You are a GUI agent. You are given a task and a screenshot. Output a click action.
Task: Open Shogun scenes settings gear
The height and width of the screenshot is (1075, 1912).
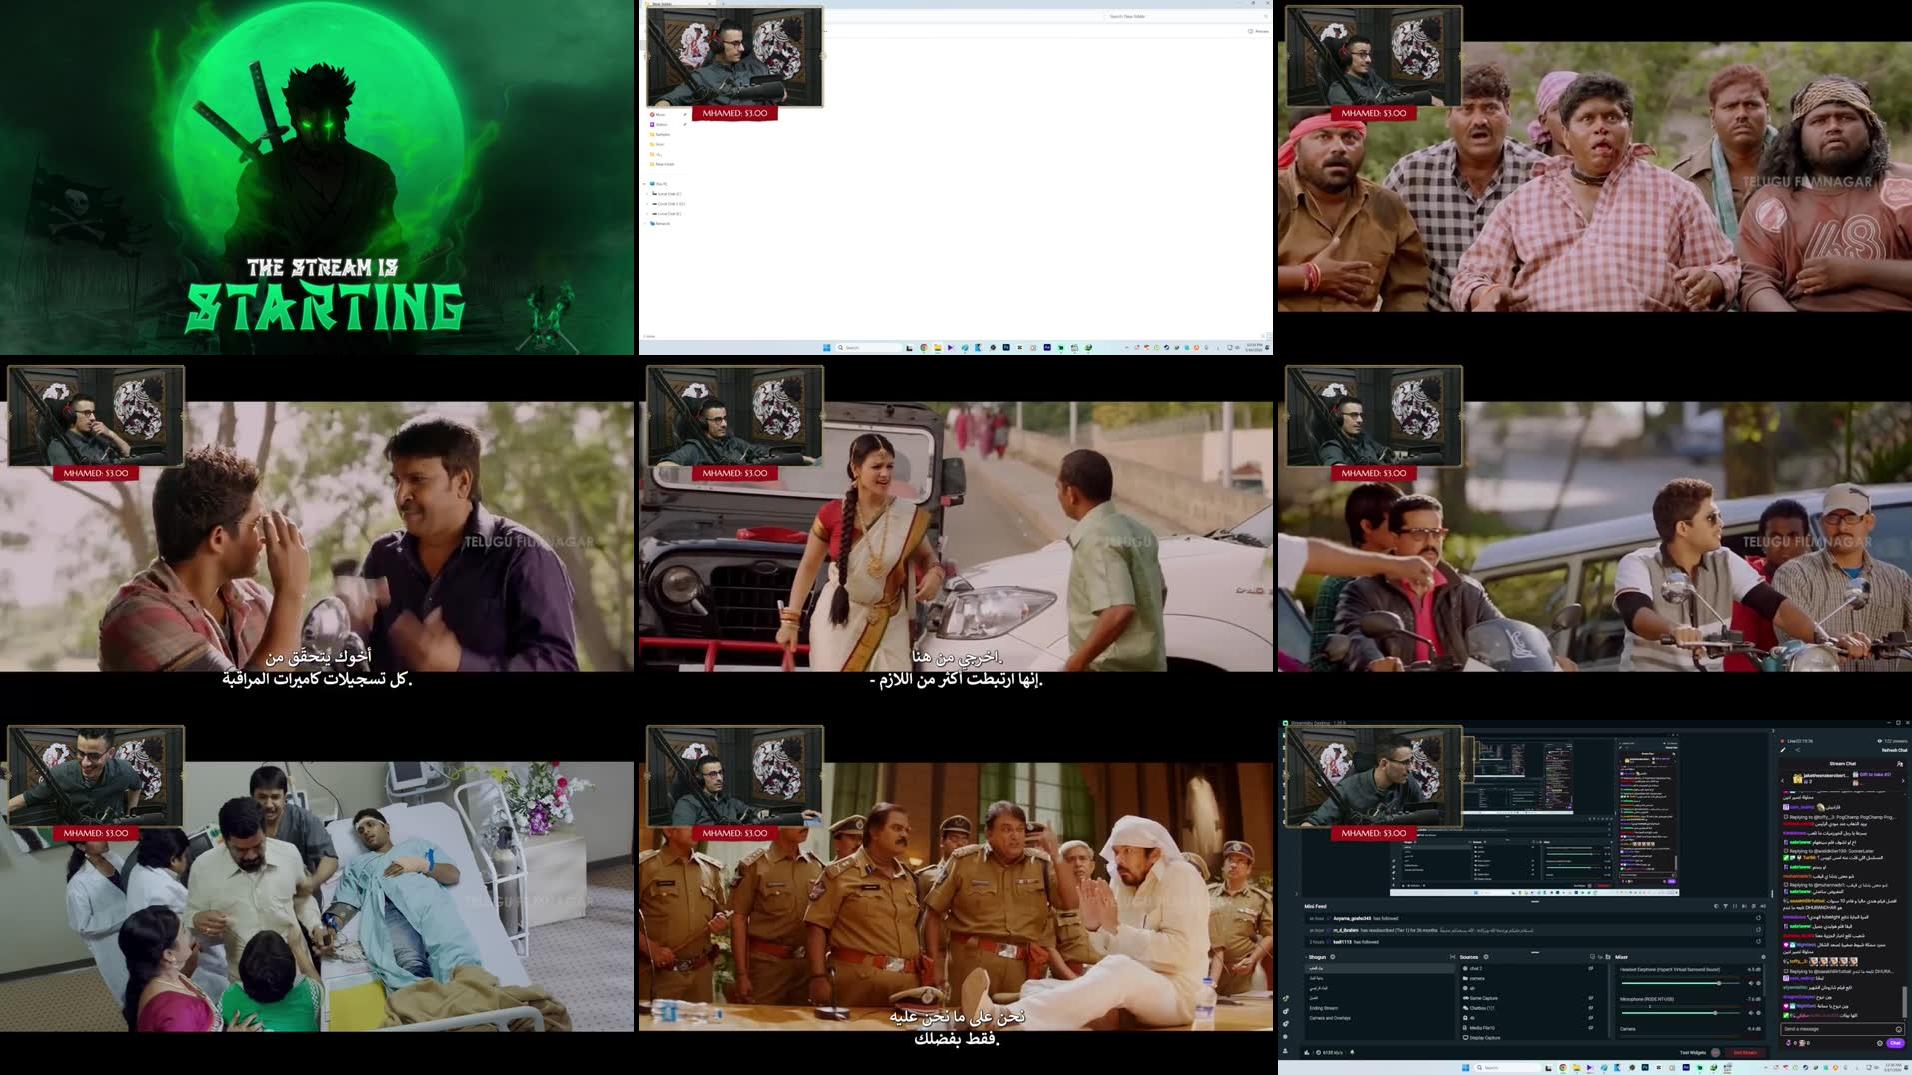(x=1333, y=957)
